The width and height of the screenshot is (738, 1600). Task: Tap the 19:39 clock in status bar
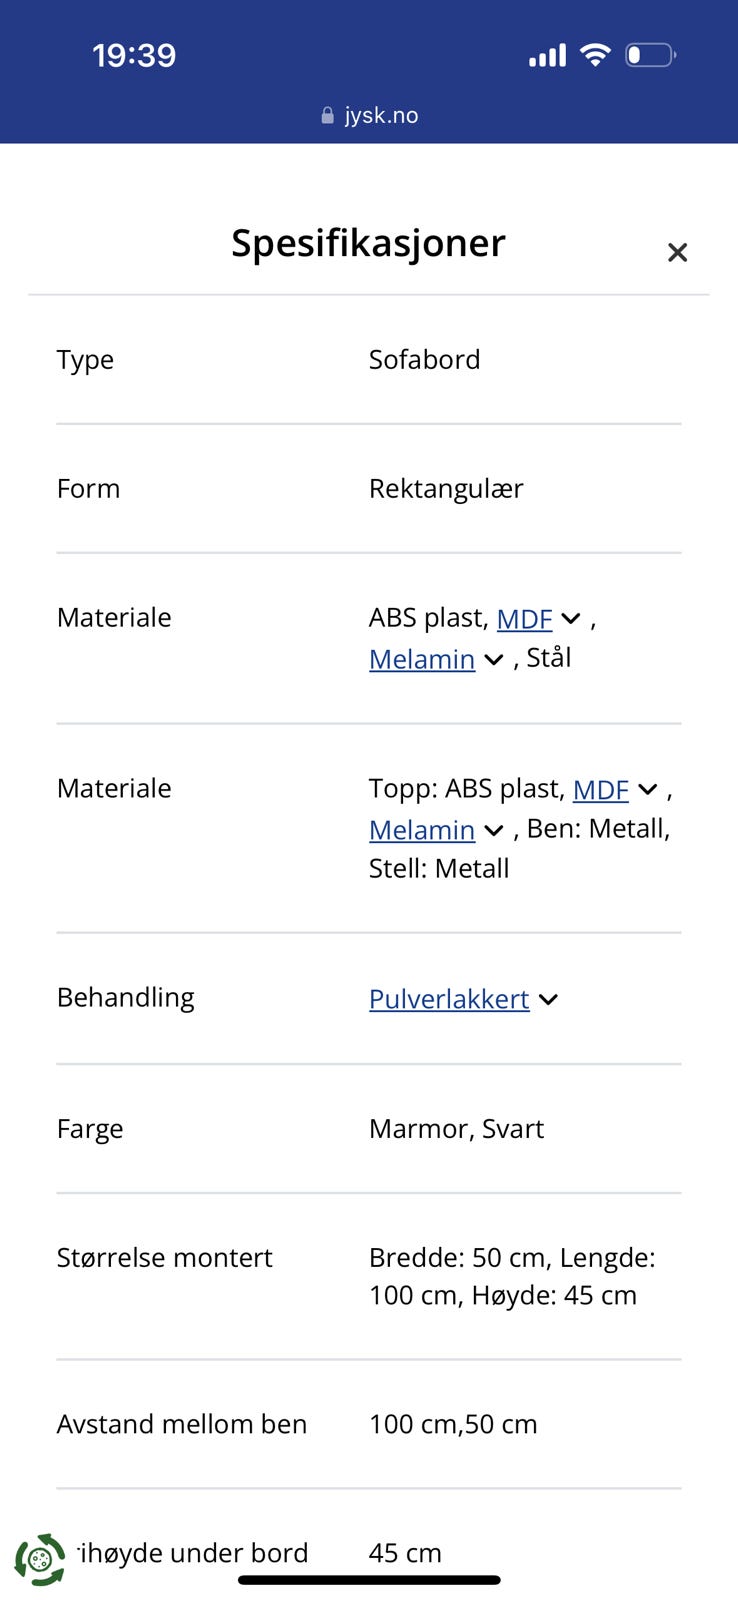click(x=134, y=55)
